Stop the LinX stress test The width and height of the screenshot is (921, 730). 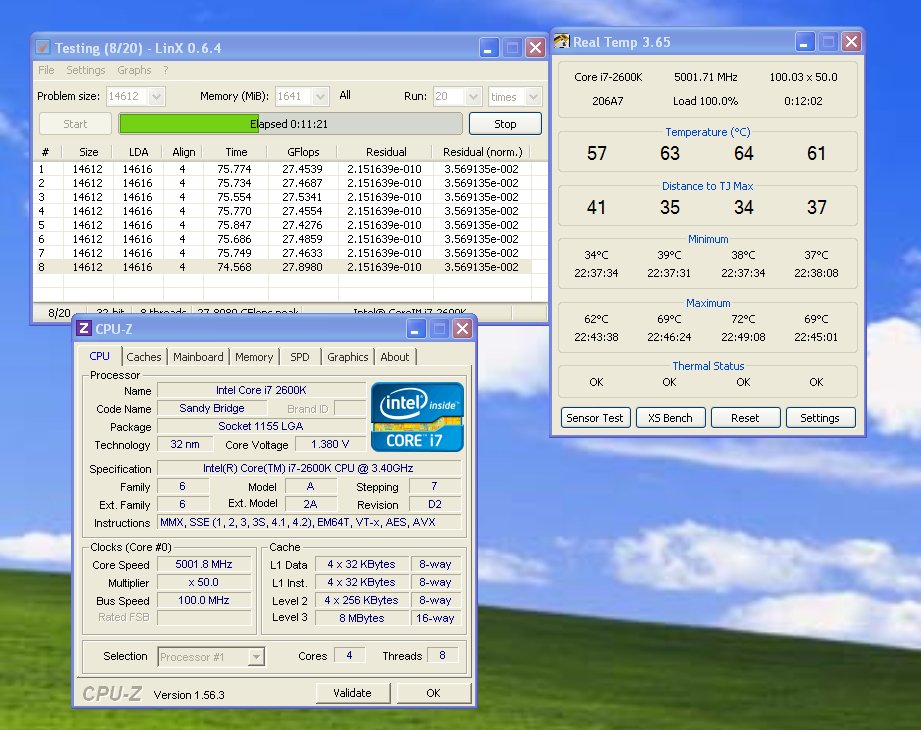point(505,124)
